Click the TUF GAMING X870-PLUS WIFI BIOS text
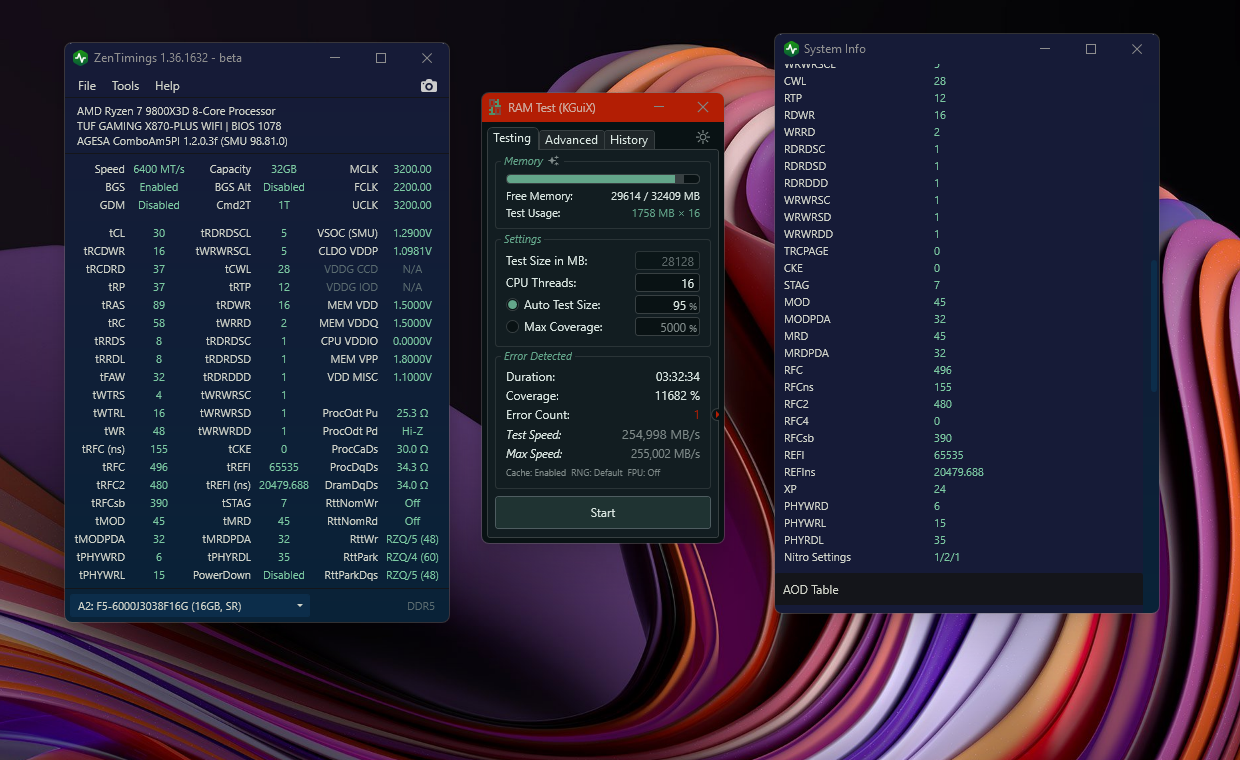 click(179, 127)
